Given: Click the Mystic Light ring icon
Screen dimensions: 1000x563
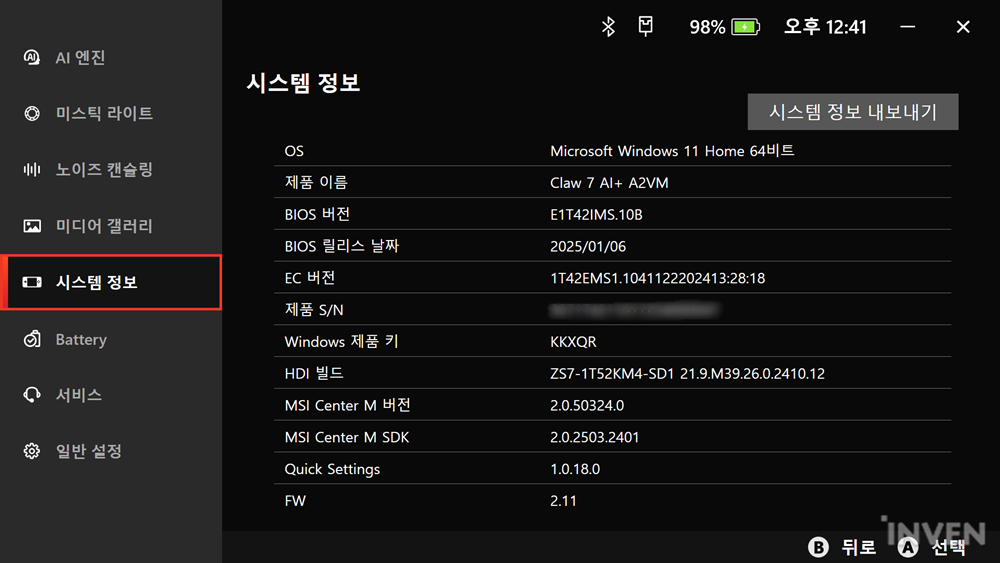Looking at the screenshot, I should tap(31, 113).
